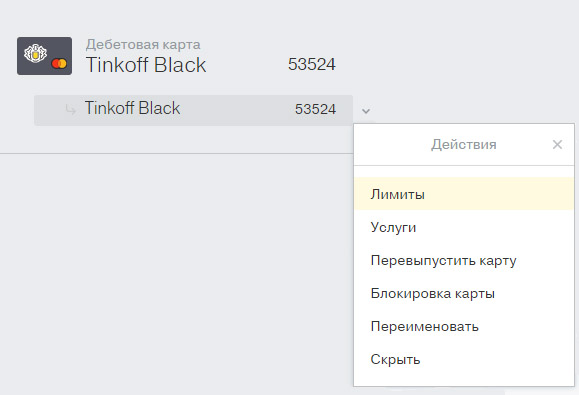This screenshot has width=579, height=395.
Task: Click the sub-card balance 53524
Action: pyautogui.click(x=315, y=109)
